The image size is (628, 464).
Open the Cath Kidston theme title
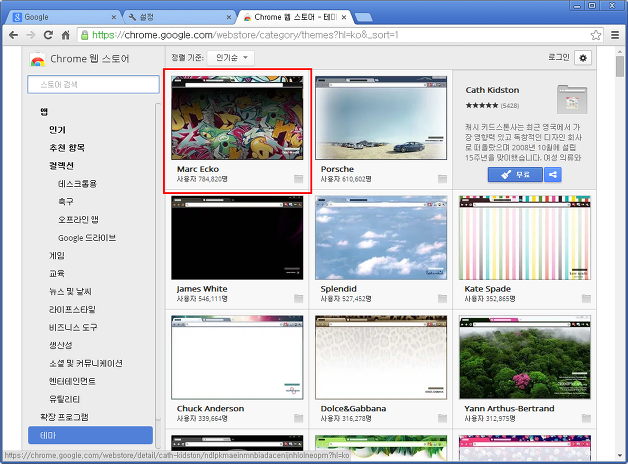(x=492, y=90)
